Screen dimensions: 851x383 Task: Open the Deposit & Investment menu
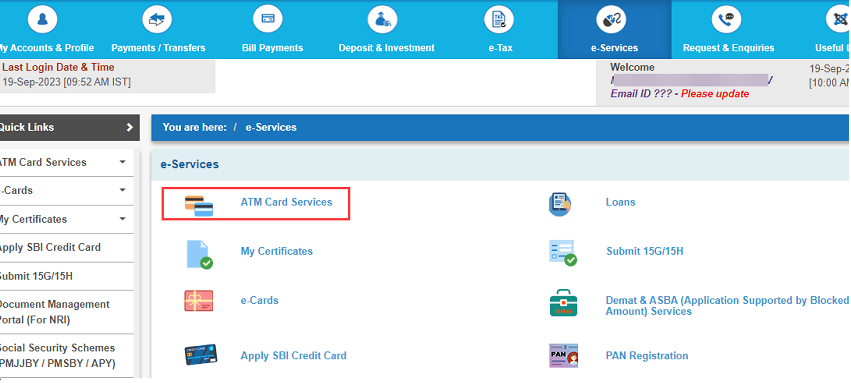click(386, 48)
